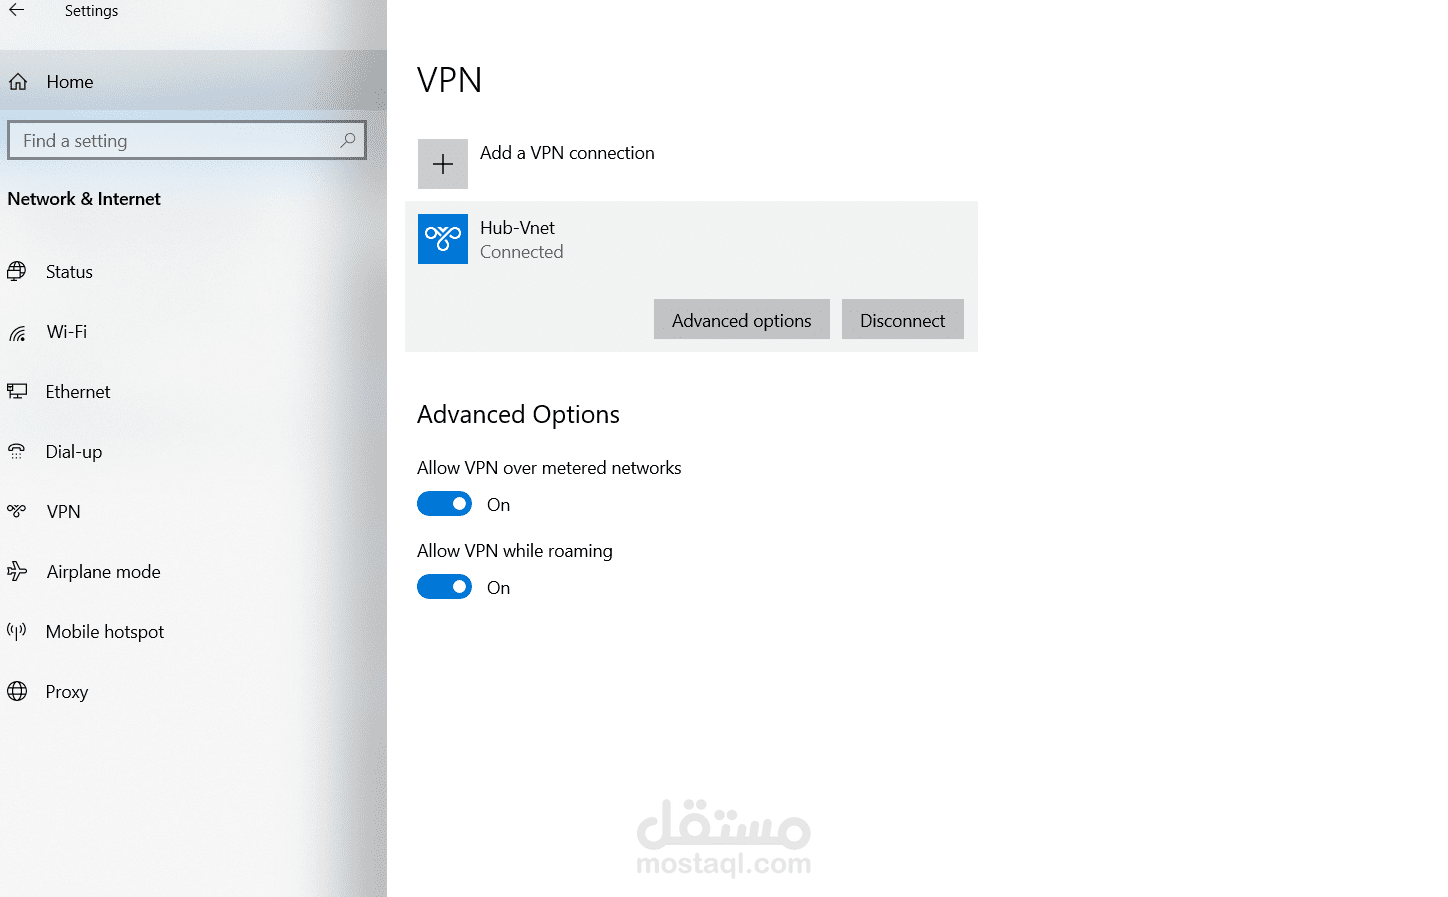Click the search magnifier icon
This screenshot has width=1448, height=897.
pyautogui.click(x=347, y=140)
